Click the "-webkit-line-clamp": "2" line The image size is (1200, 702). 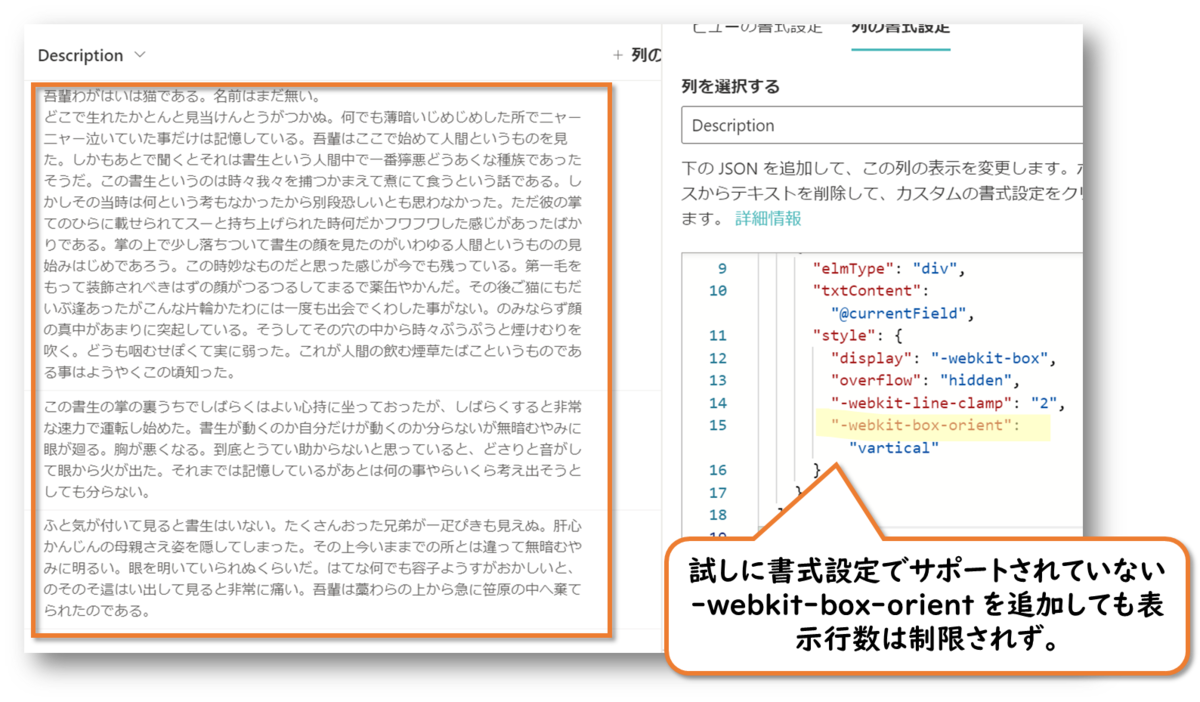tap(949, 403)
